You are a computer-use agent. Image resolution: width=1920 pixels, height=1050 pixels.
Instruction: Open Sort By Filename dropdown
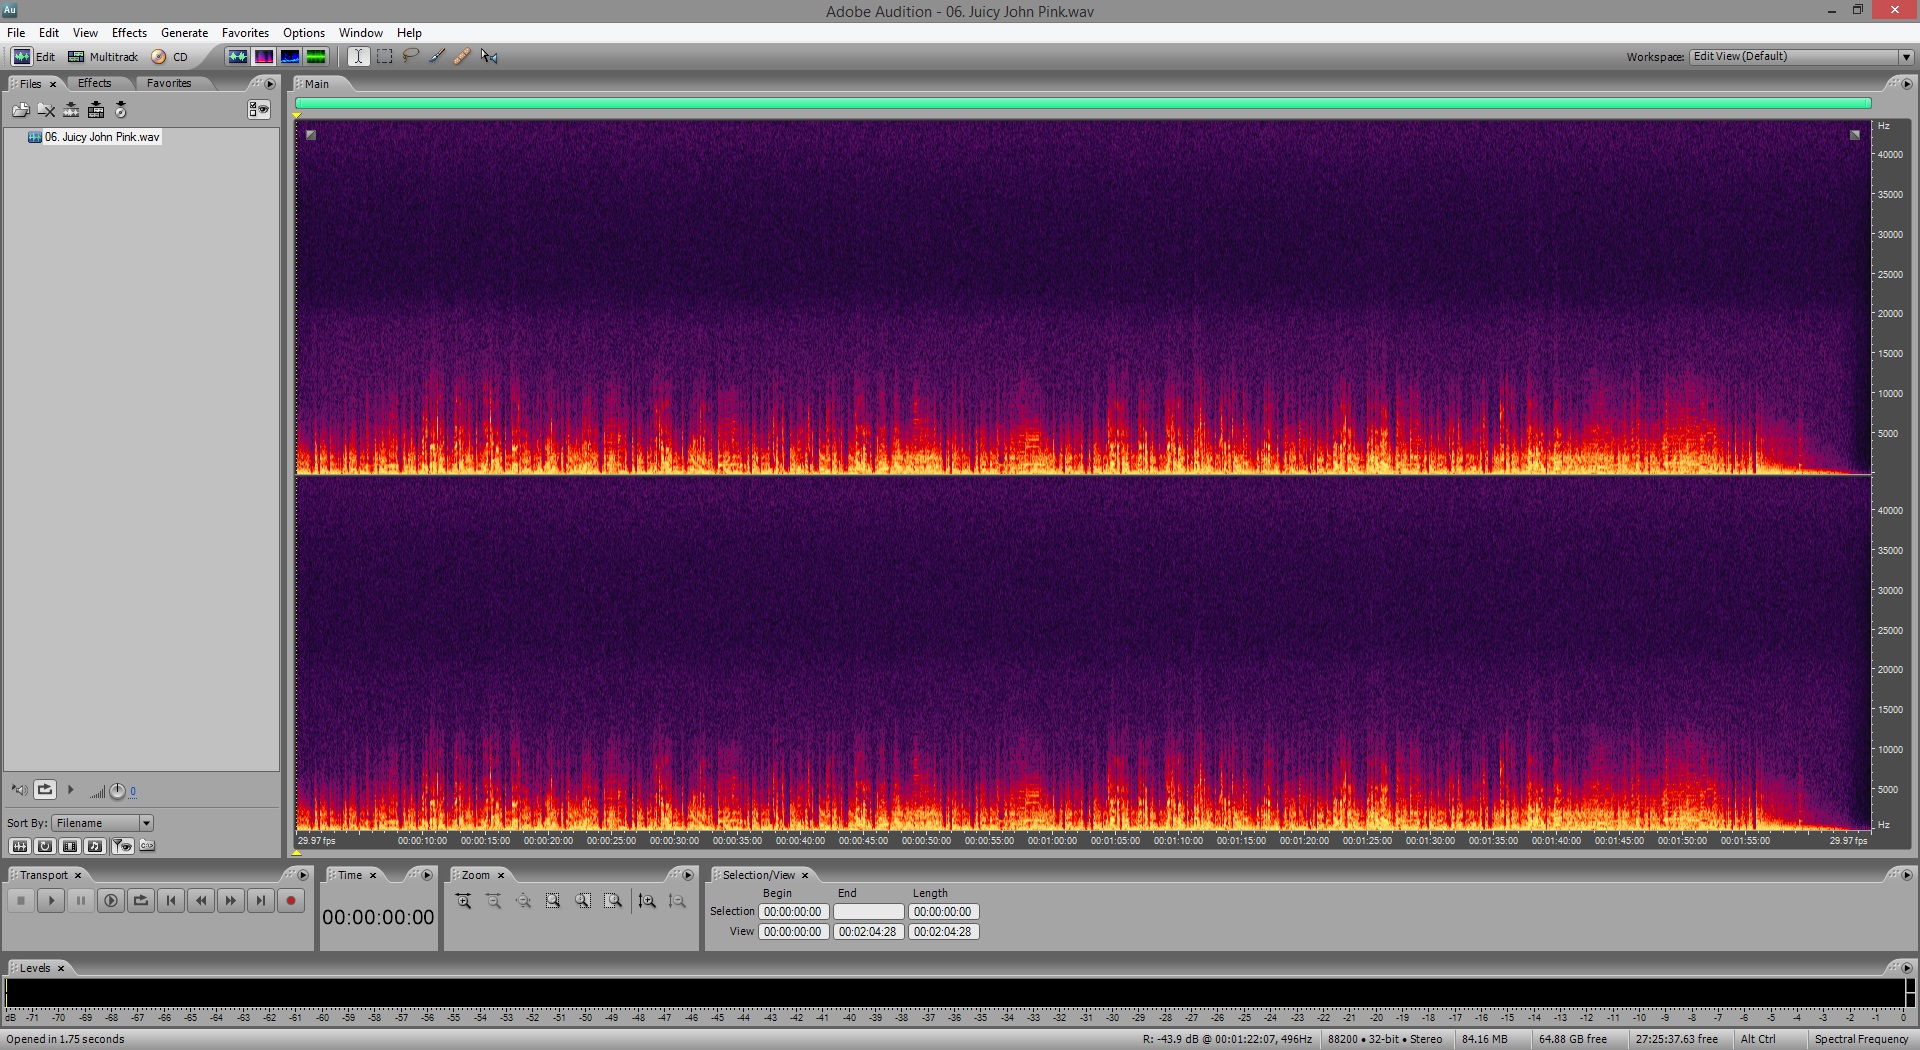point(103,823)
